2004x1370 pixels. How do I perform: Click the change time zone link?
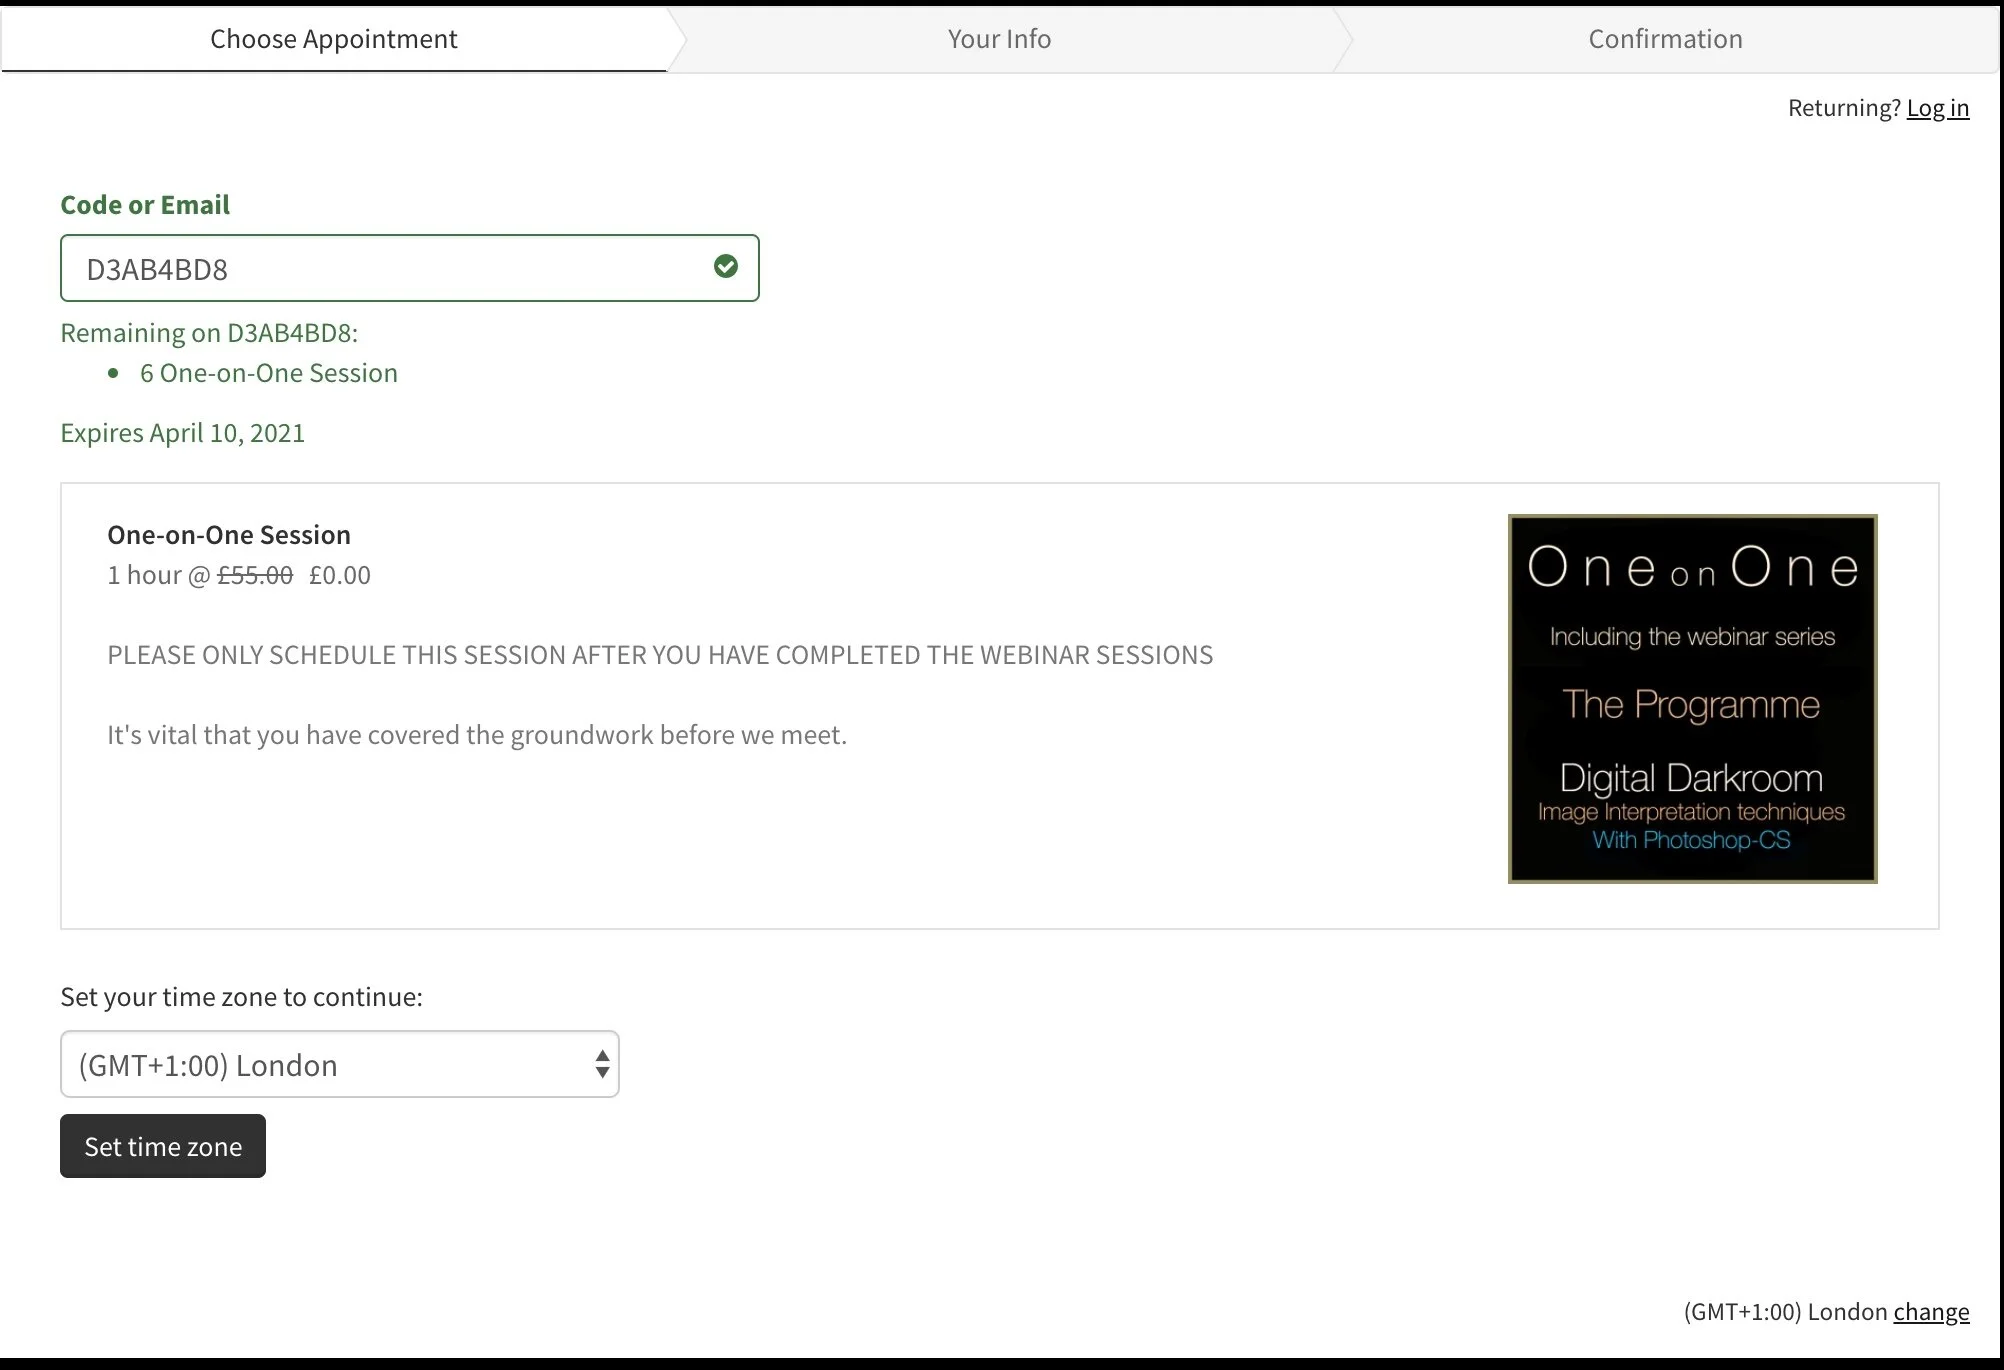[1930, 1311]
